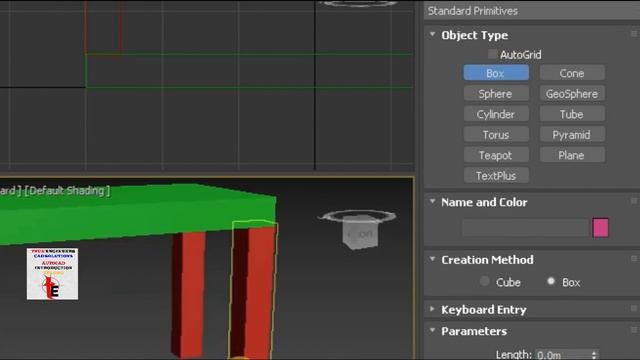Select the Cube creation method

pyautogui.click(x=484, y=281)
